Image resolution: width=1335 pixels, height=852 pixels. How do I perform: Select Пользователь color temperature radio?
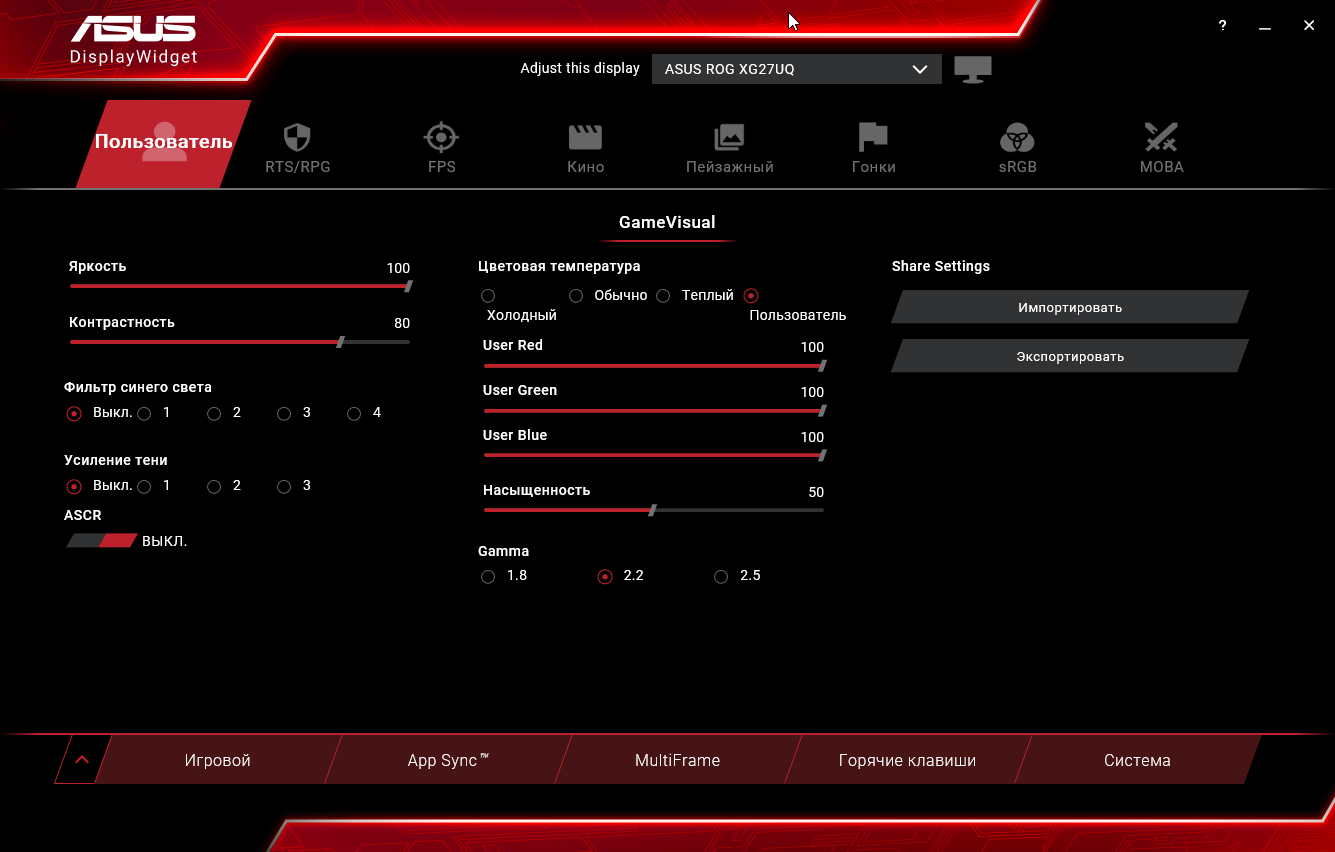click(x=751, y=296)
